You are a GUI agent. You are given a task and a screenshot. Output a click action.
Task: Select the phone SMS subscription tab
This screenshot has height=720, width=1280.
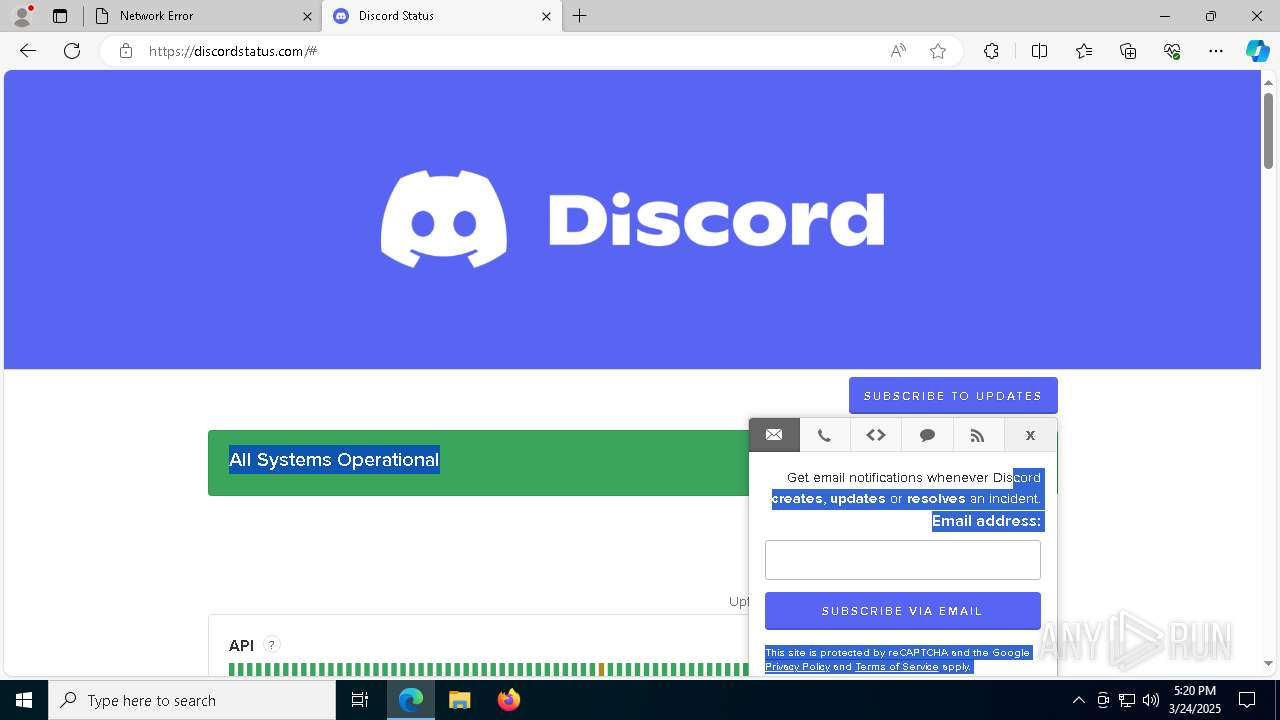(824, 435)
